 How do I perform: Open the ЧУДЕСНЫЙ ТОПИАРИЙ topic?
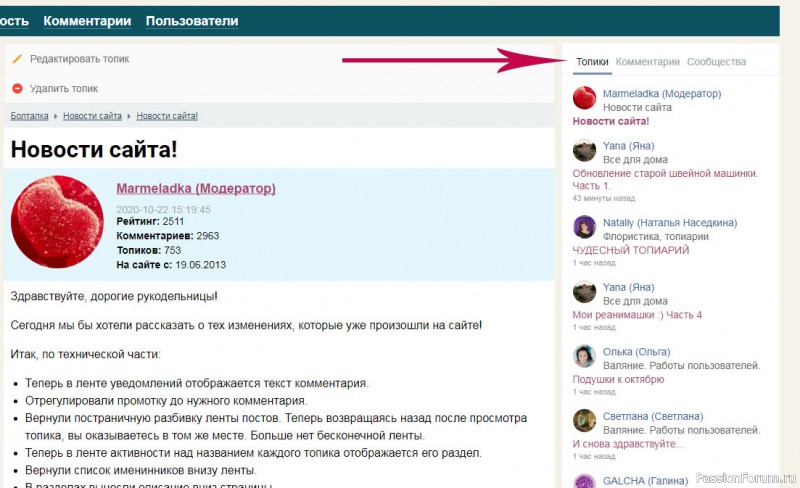(x=631, y=250)
